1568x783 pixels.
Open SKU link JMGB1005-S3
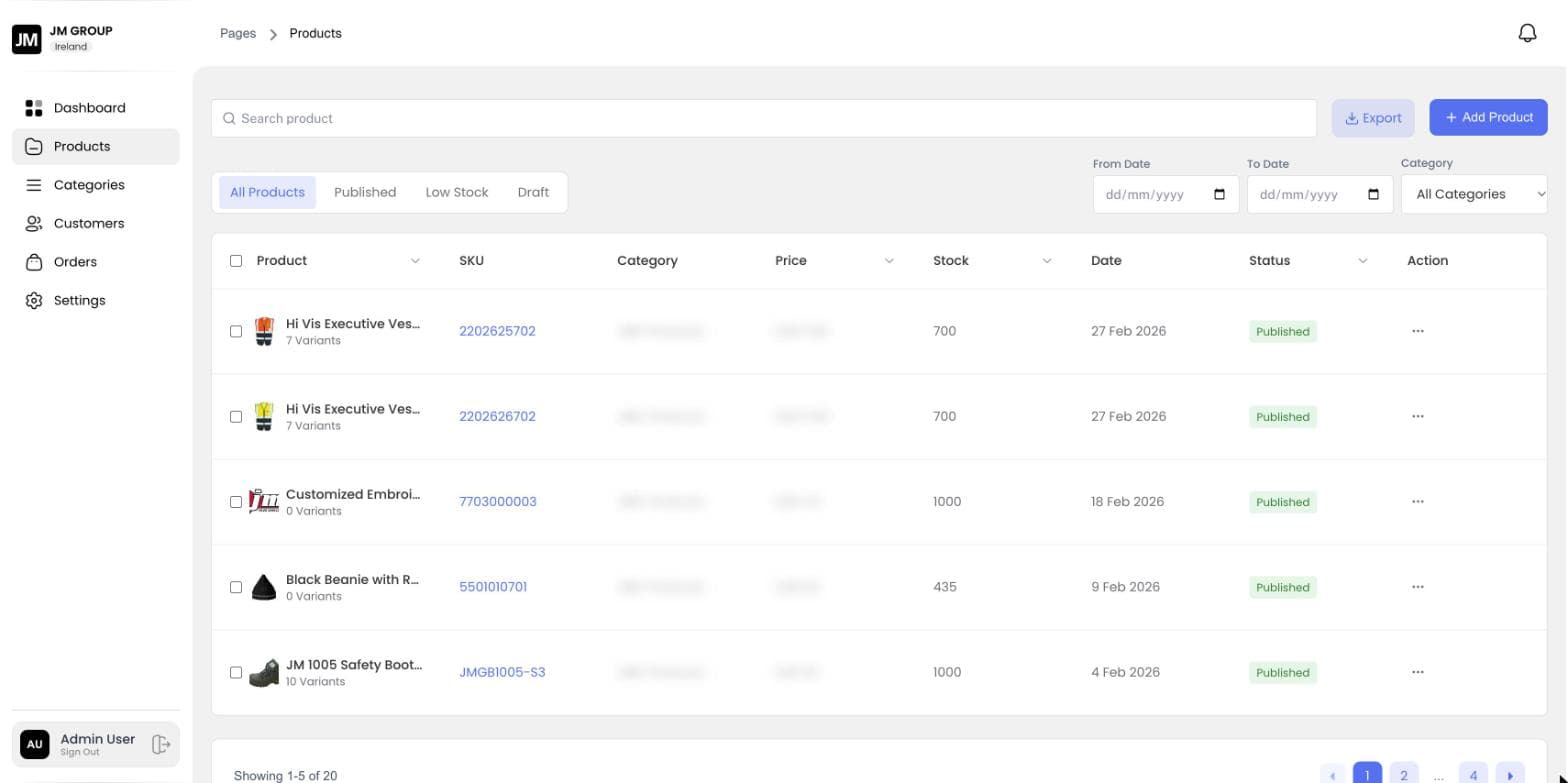(502, 672)
